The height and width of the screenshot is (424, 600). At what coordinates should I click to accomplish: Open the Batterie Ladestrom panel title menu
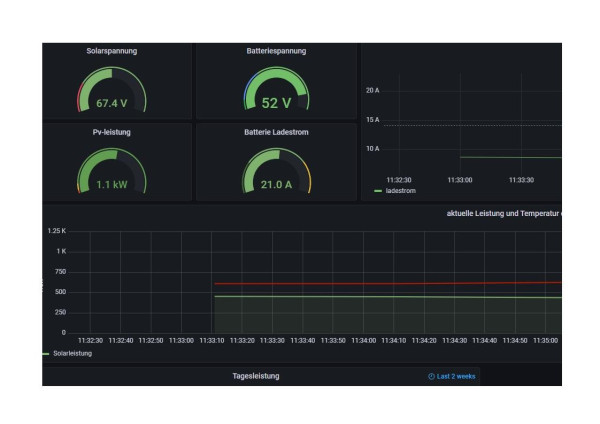[275, 131]
